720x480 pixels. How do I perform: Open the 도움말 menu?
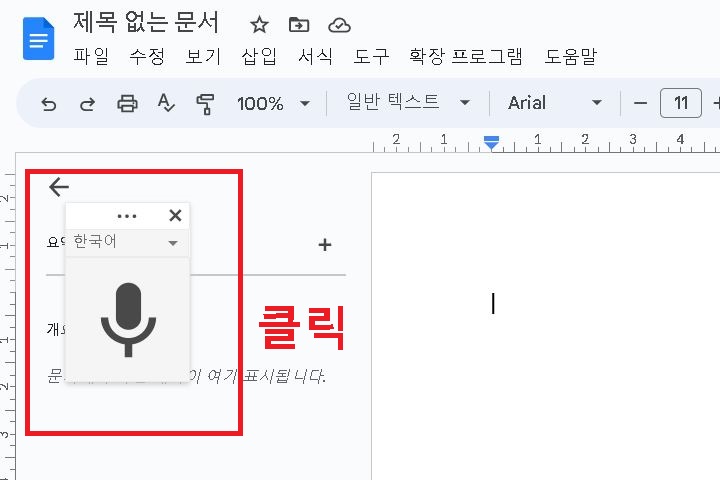[x=570, y=56]
